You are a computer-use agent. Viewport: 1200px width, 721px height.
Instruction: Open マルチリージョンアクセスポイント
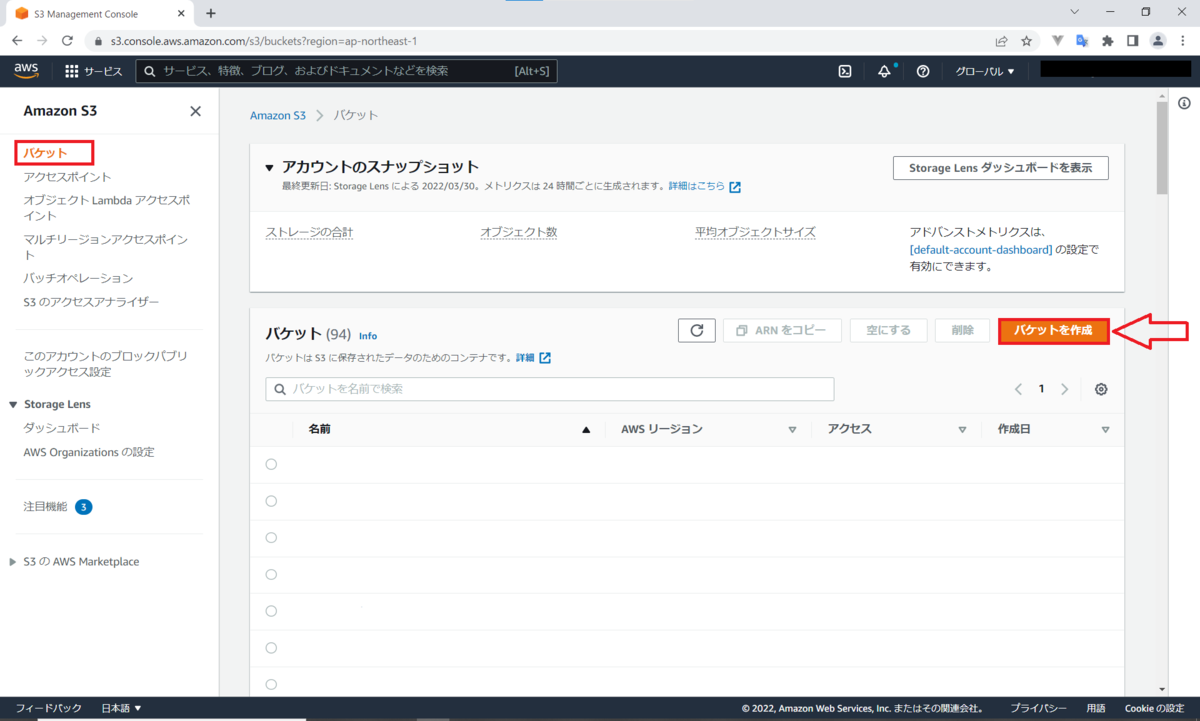(x=106, y=247)
